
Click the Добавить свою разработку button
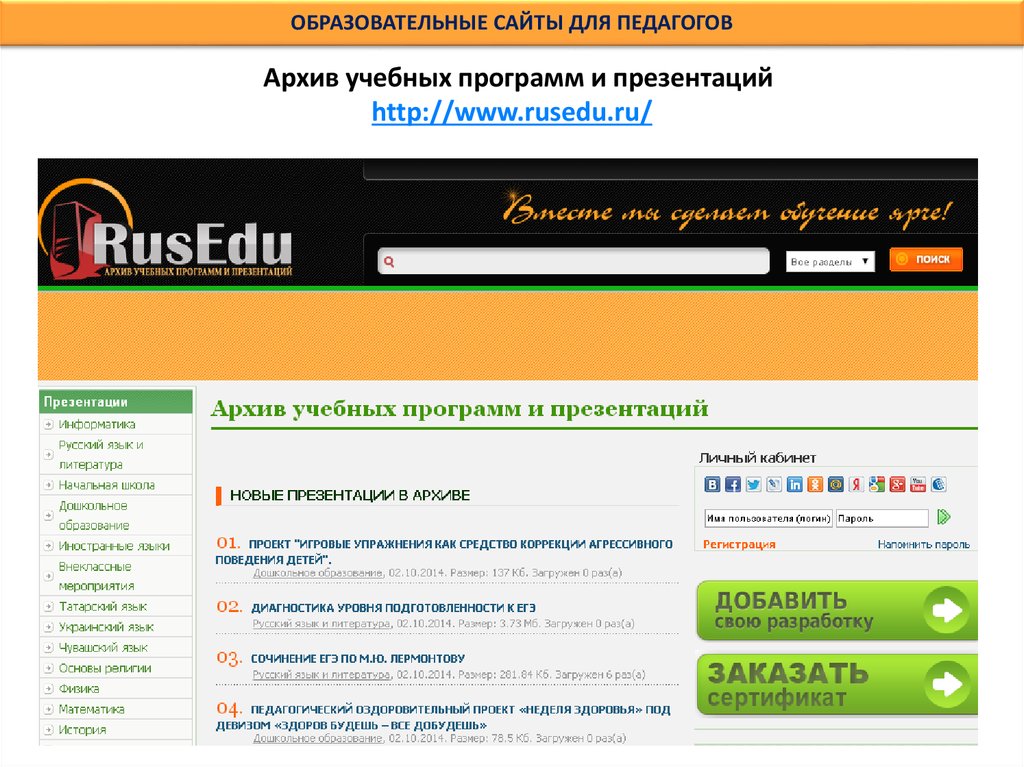(837, 611)
